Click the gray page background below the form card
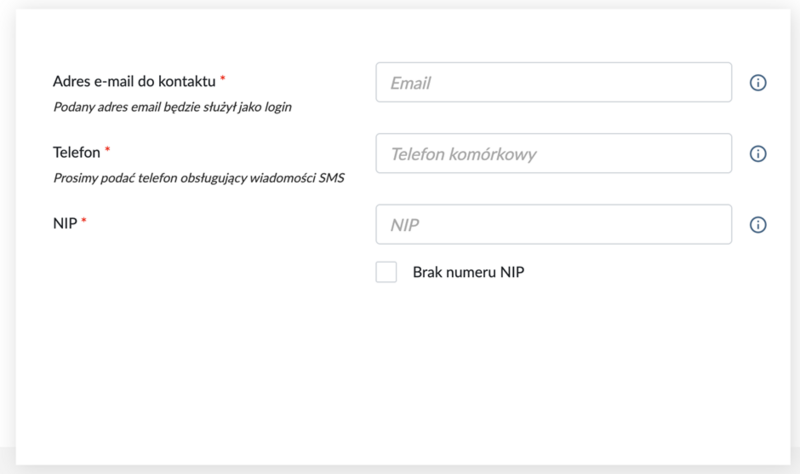 [x=400, y=469]
